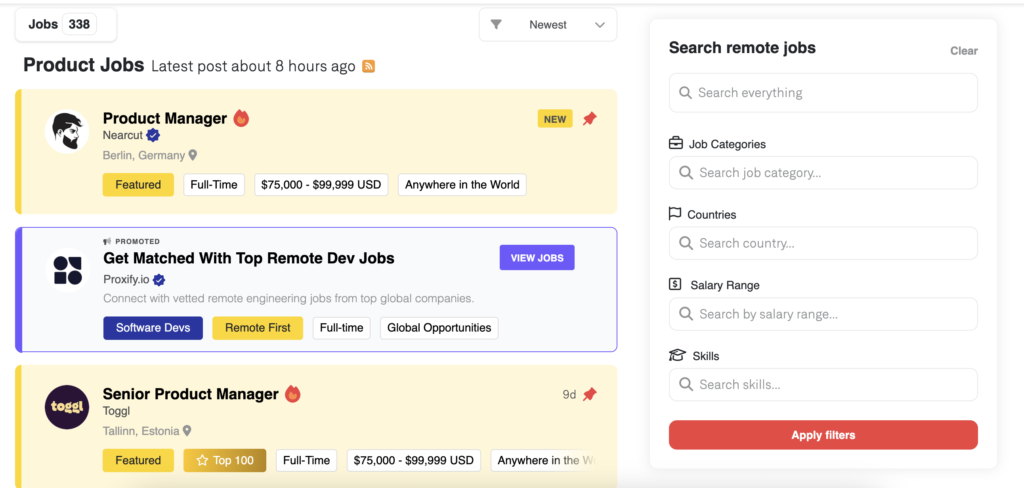Viewport: 1024px width, 488px height.
Task: Click the Clear filters link
Action: (x=964, y=51)
